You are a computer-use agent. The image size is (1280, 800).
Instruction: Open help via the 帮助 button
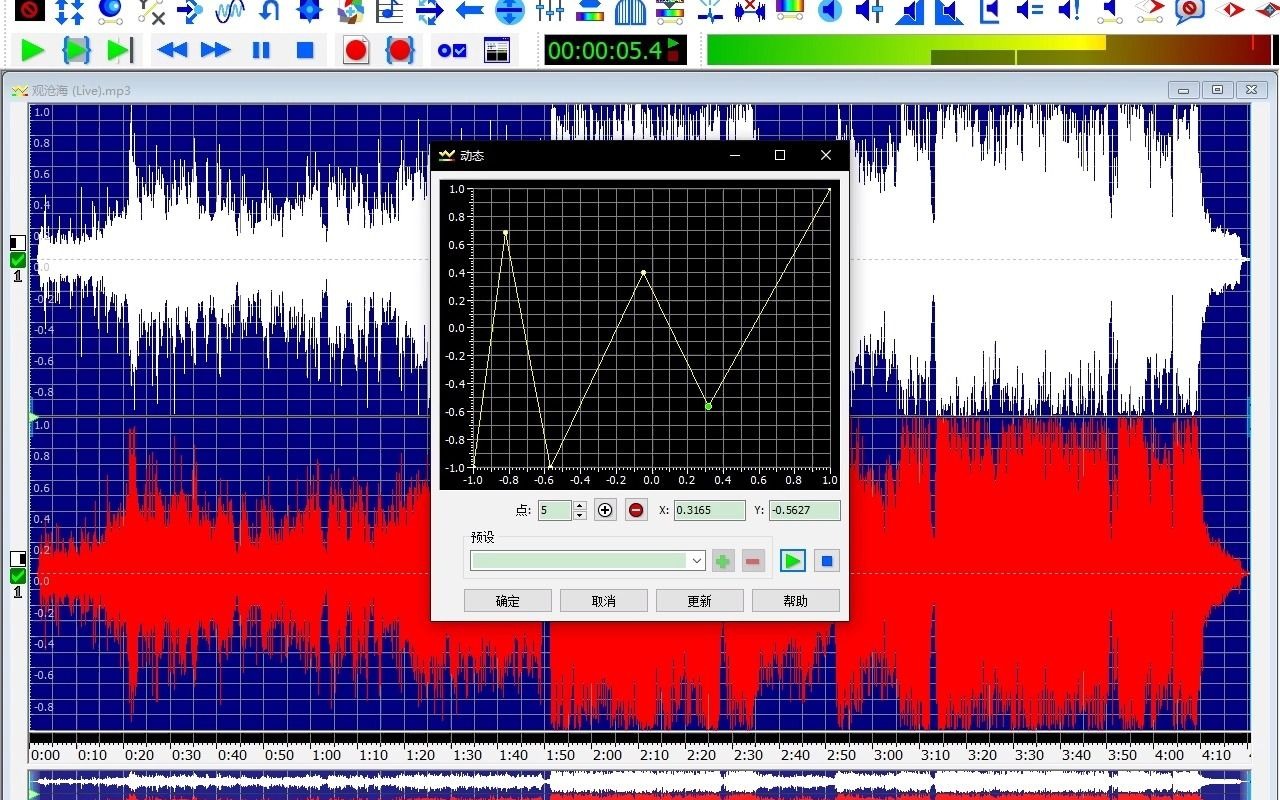[x=795, y=600]
